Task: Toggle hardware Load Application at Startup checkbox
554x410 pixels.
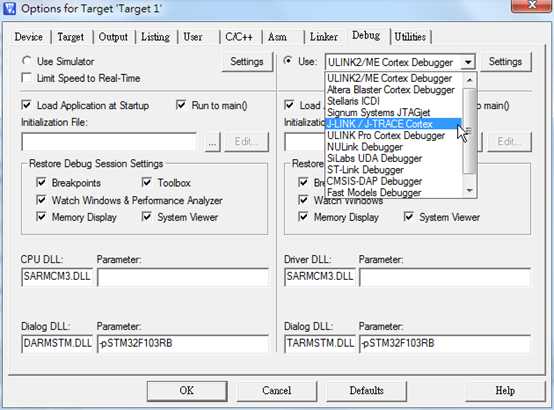Action: point(289,105)
